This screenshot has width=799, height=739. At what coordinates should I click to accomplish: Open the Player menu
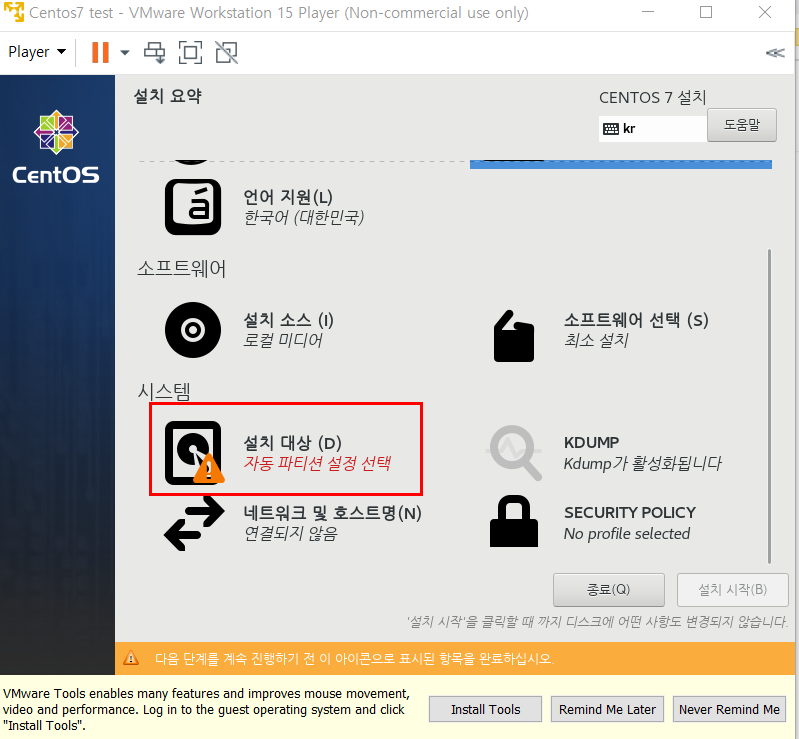(x=37, y=52)
